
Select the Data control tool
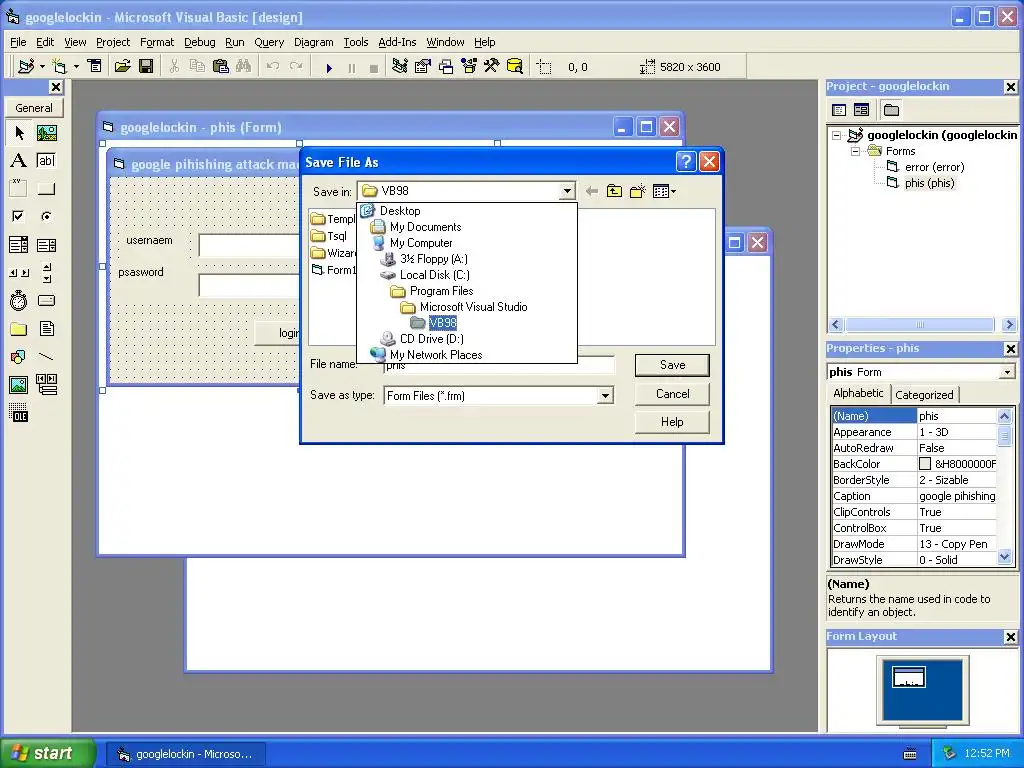click(x=46, y=385)
